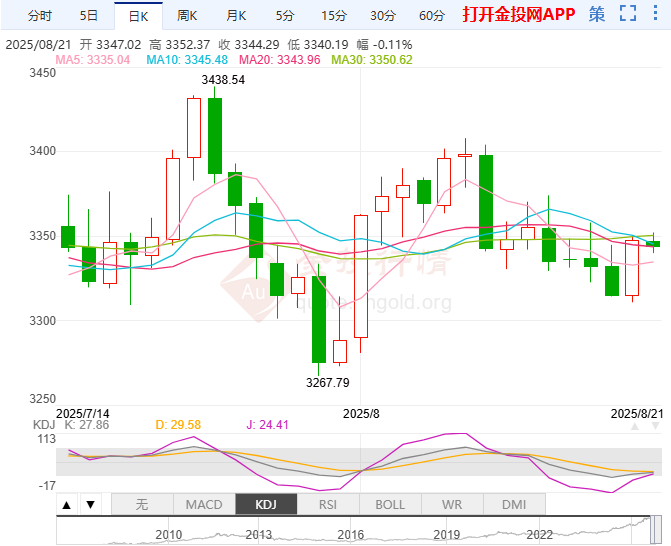Switch to the 5分 interval tab
The image size is (671, 546).
(285, 16)
